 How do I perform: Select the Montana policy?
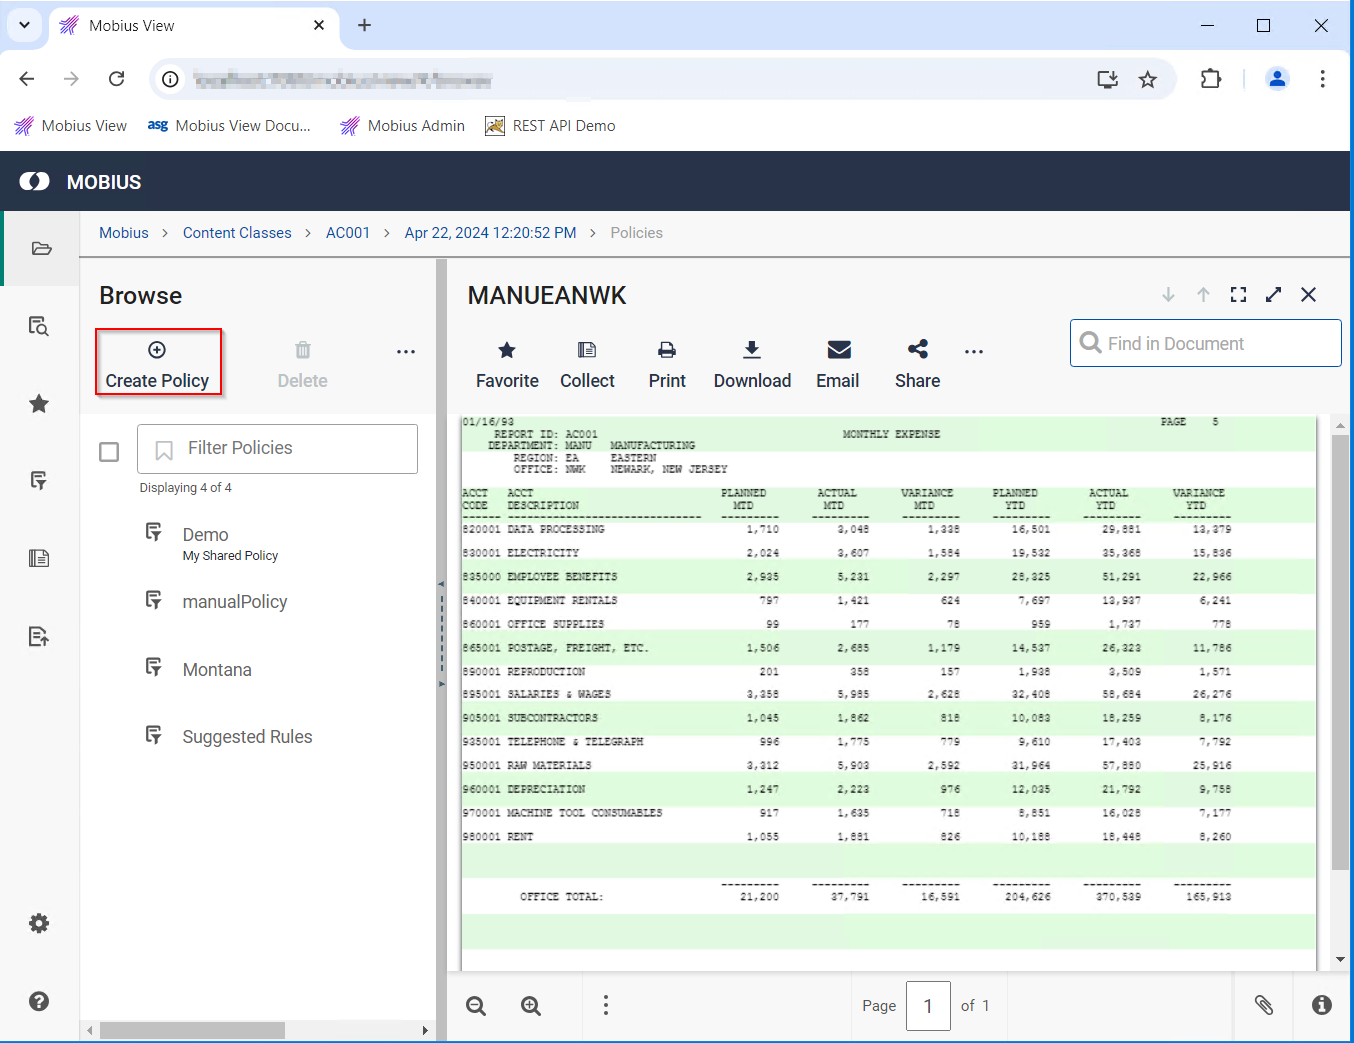217,670
